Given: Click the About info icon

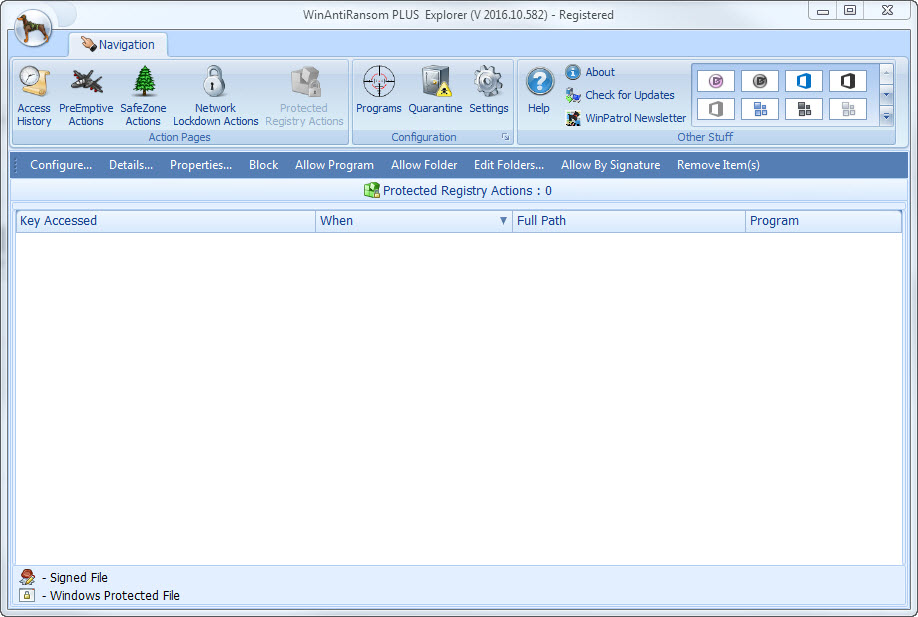Looking at the screenshot, I should point(573,72).
